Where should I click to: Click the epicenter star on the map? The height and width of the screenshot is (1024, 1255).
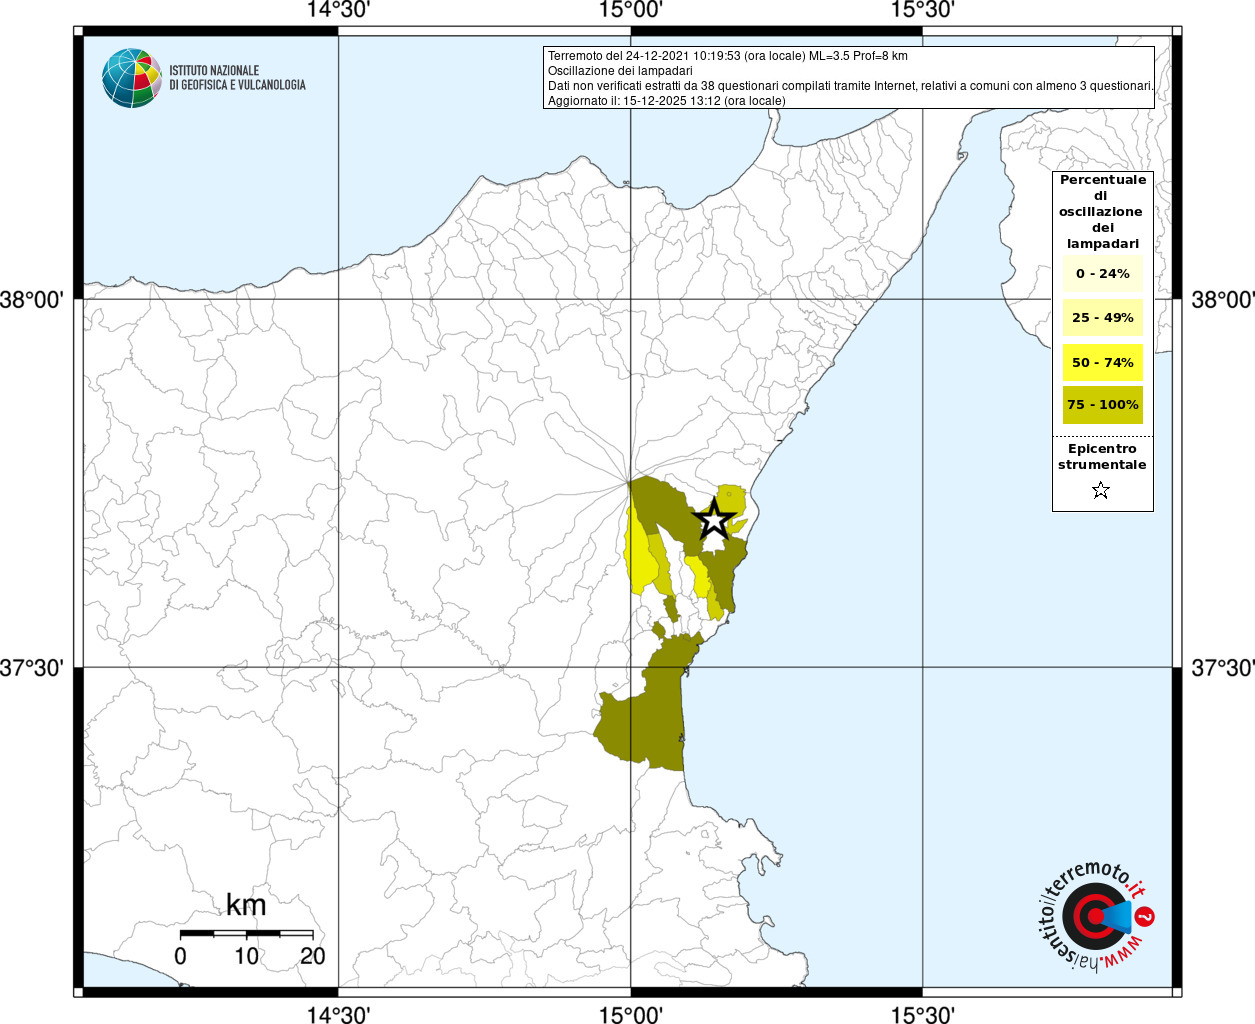point(714,519)
